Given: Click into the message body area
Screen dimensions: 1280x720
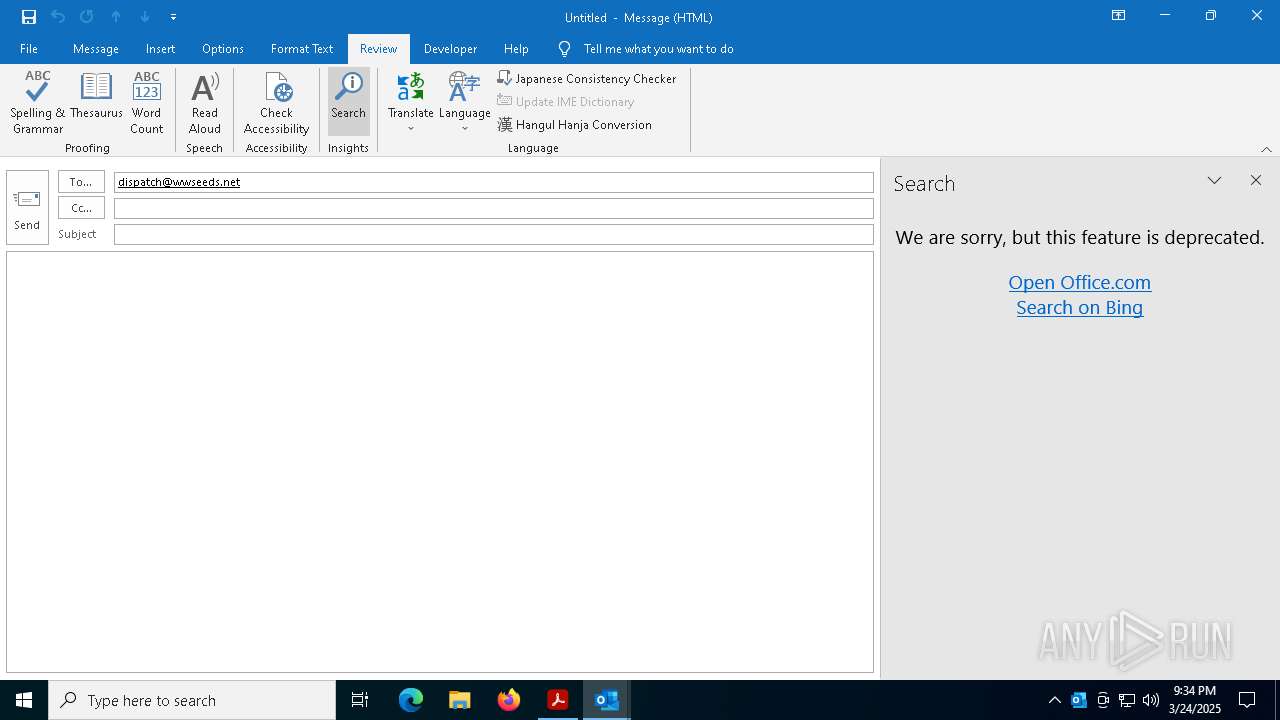Looking at the screenshot, I should tap(440, 462).
